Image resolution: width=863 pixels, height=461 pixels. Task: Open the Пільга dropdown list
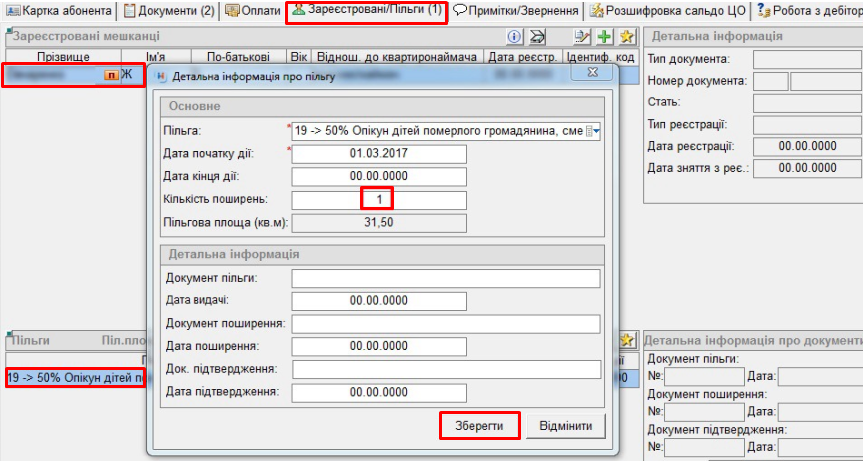(x=594, y=131)
